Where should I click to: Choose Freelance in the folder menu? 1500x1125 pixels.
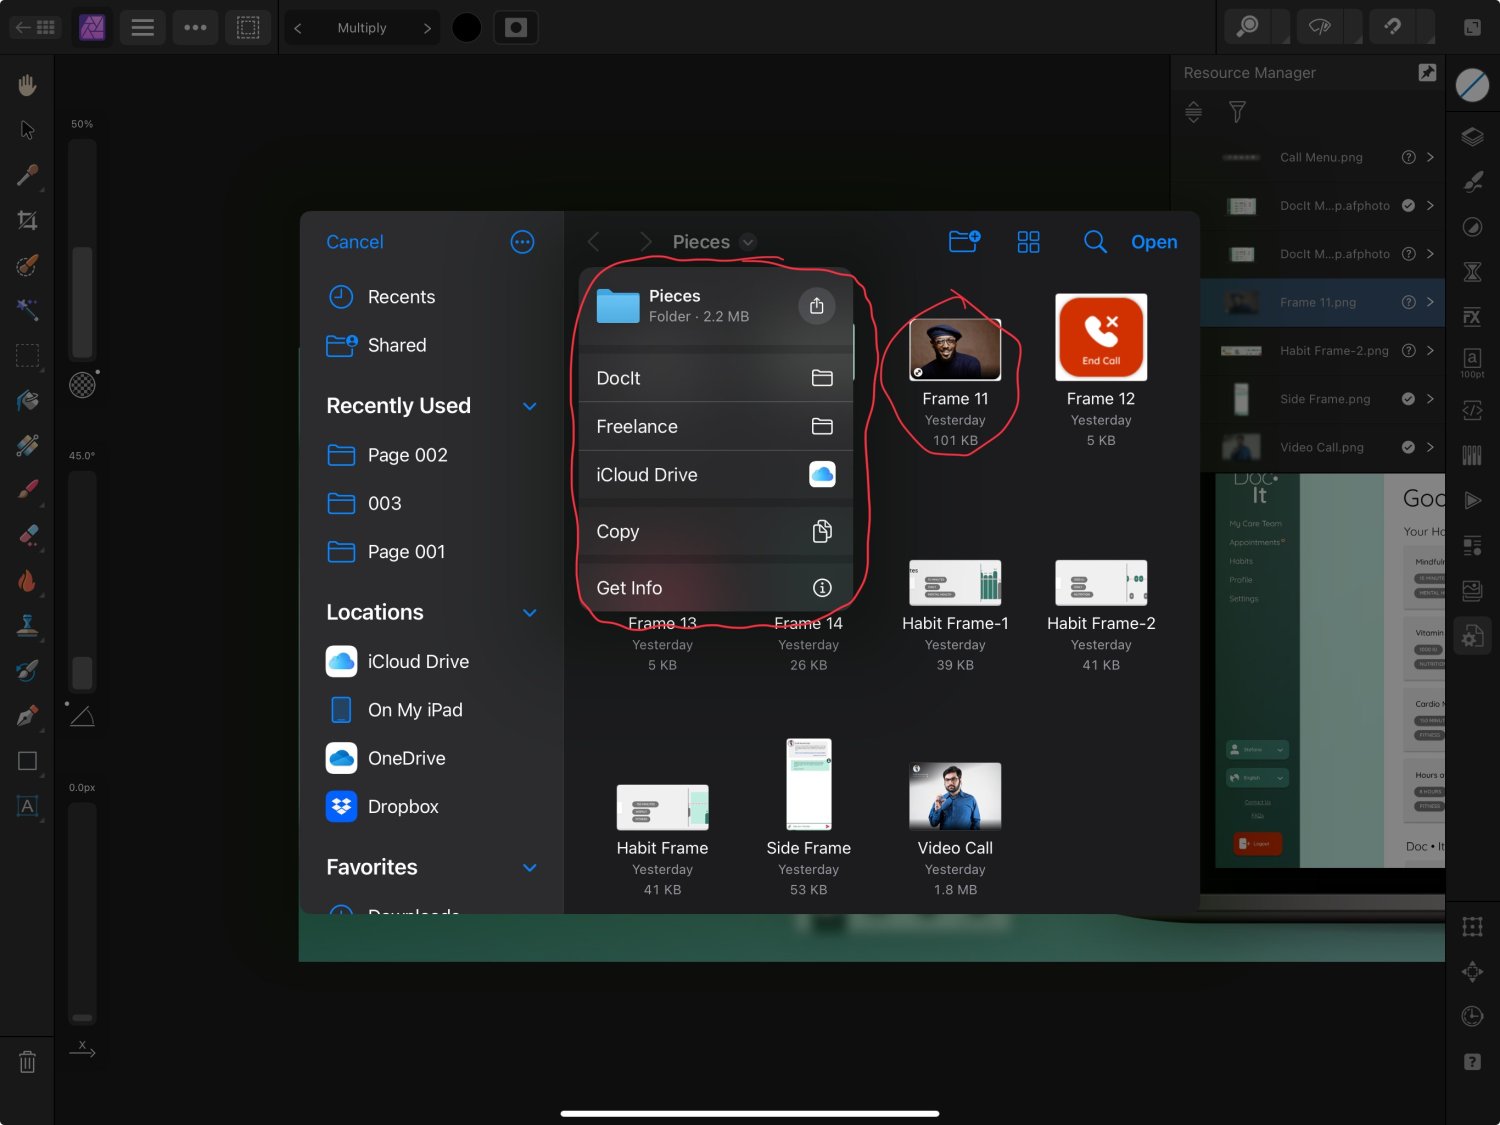715,427
